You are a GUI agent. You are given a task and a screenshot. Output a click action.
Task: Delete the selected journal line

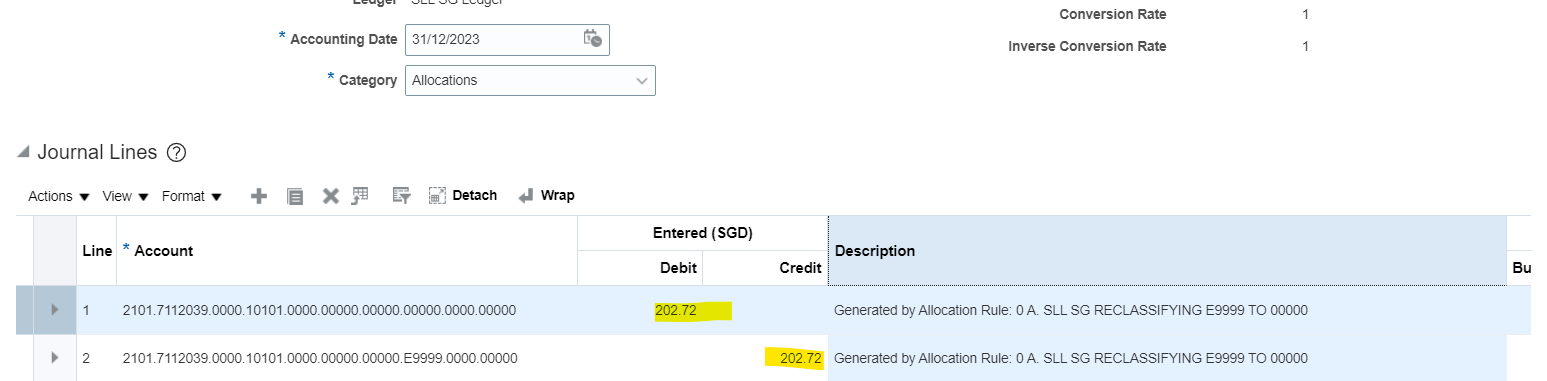pyautogui.click(x=331, y=196)
